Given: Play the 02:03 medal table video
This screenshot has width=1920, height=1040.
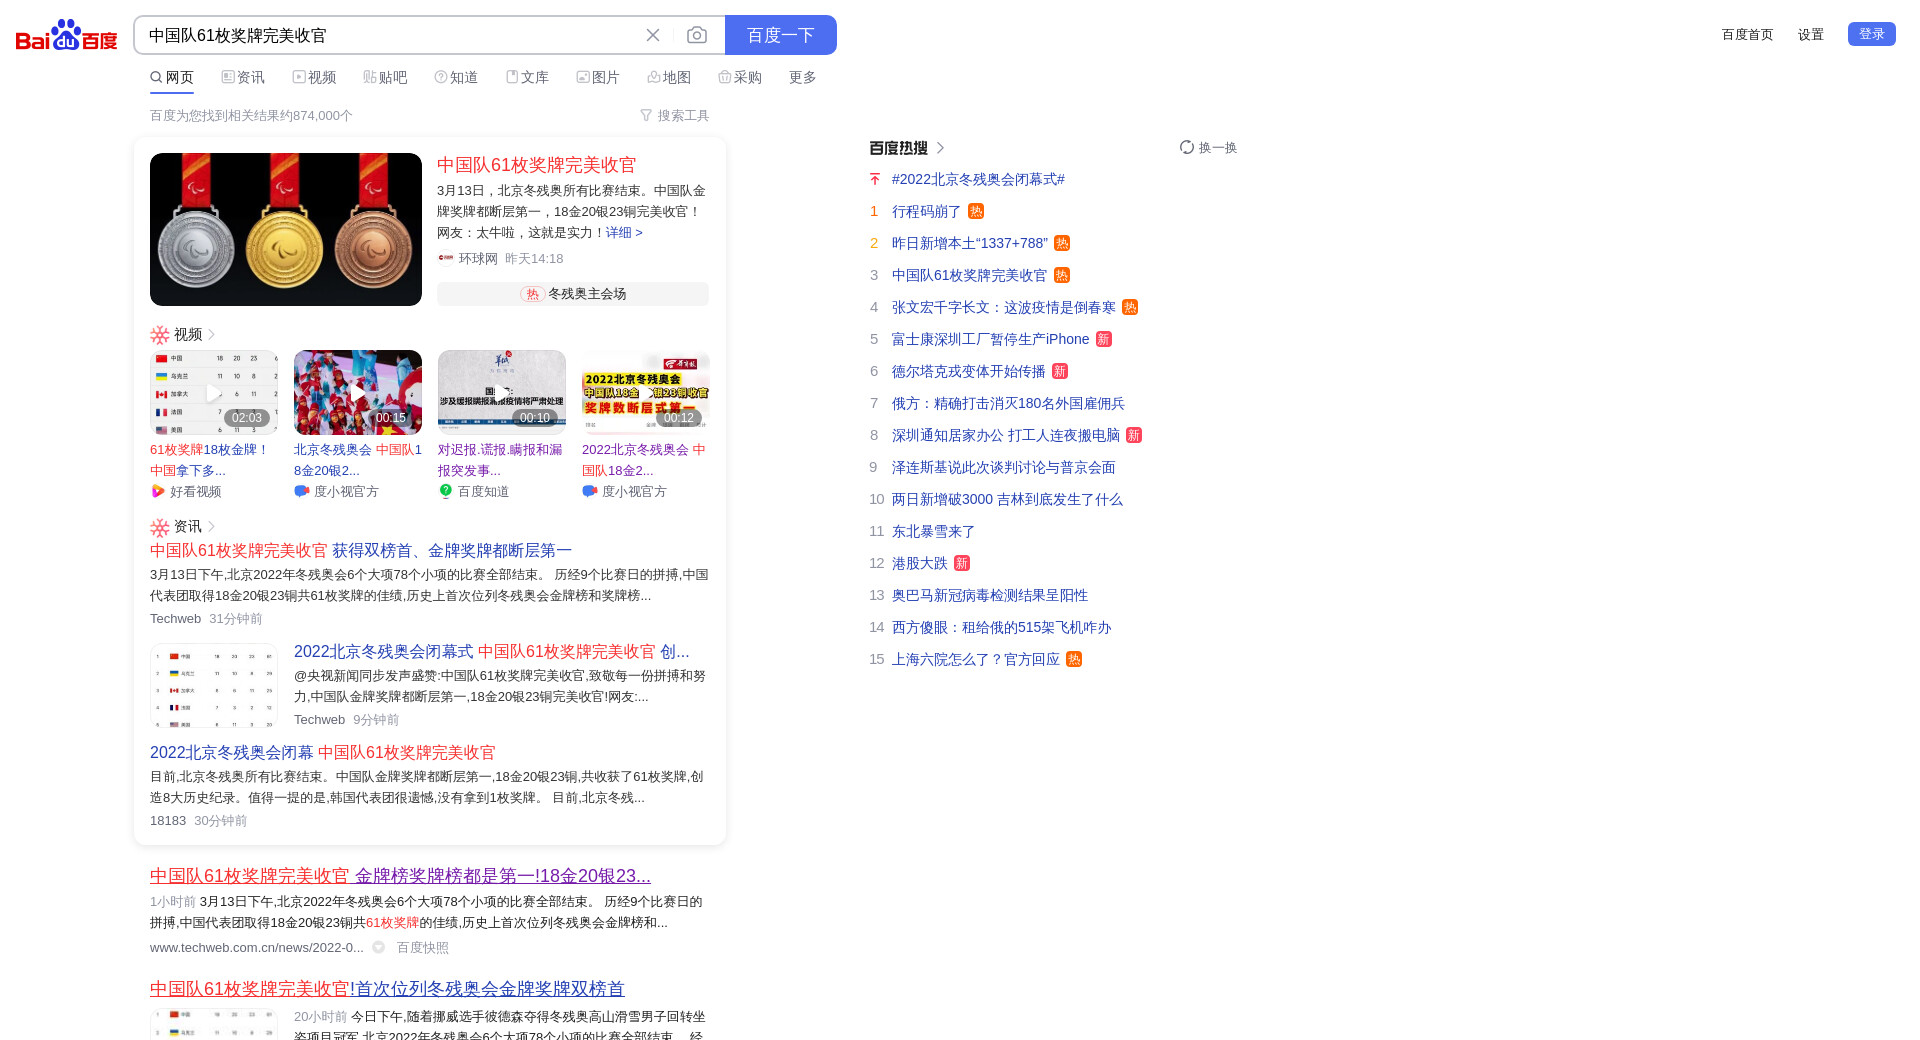Looking at the screenshot, I should pos(214,392).
